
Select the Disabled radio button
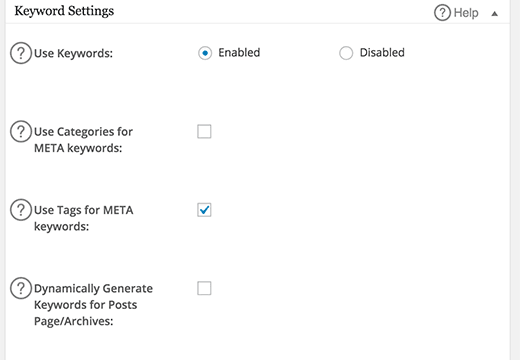point(346,53)
